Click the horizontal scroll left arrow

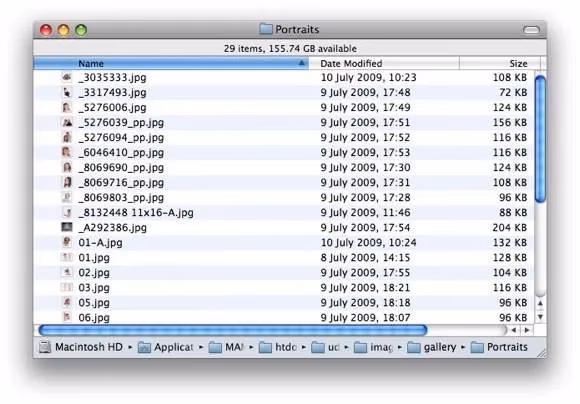(x=514, y=330)
